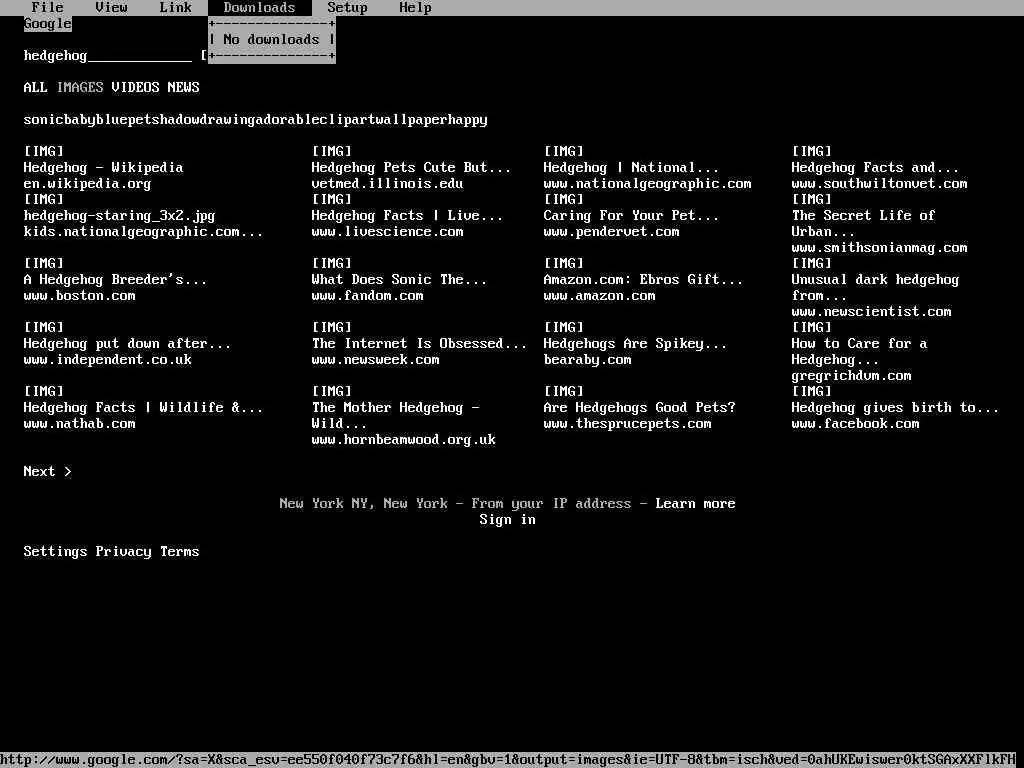Switch to the ALL results tab
The height and width of the screenshot is (768, 1024).
tap(35, 88)
